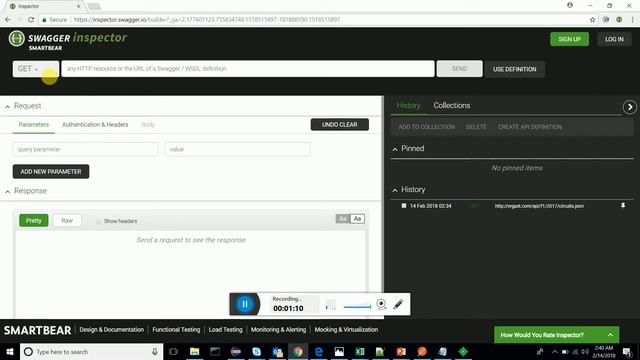
Task: Select the light Aa theme toggle
Action: coord(357,219)
